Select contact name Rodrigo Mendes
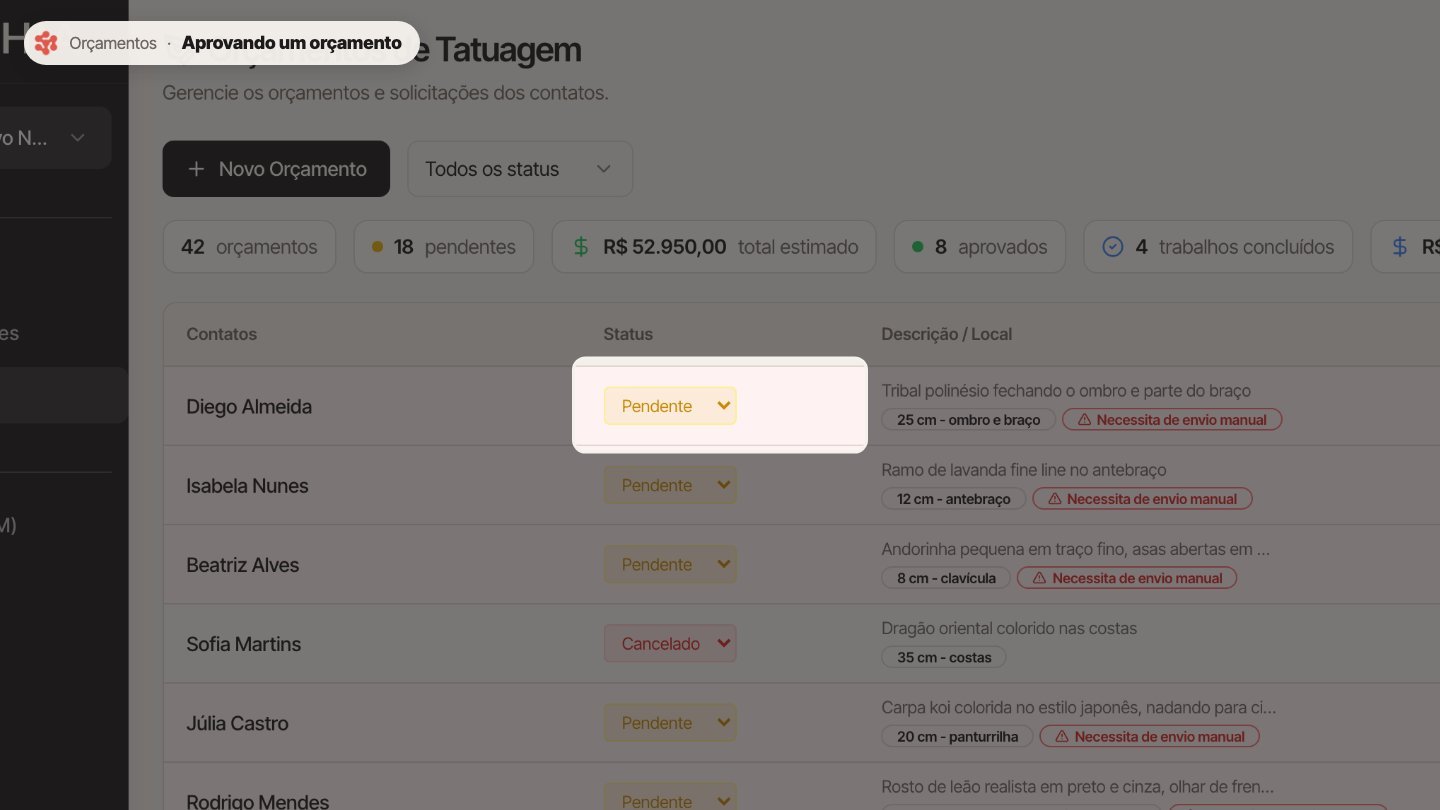The height and width of the screenshot is (810, 1440). tap(257, 801)
